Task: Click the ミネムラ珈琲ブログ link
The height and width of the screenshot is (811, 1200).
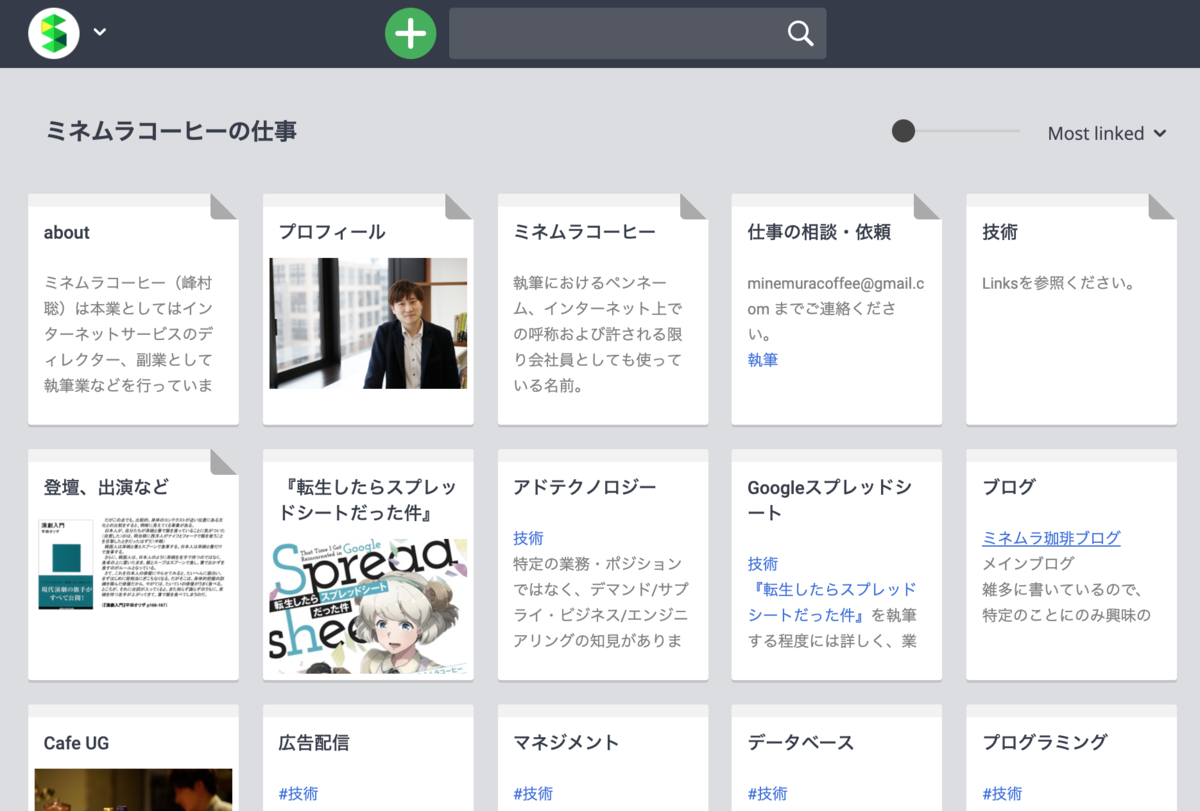Action: pos(1051,538)
